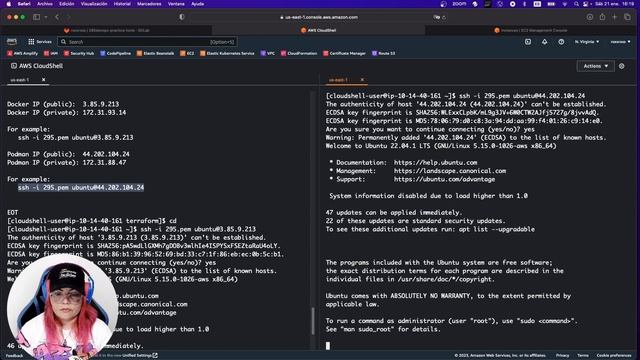Open AWS Amplify favorite shortcut
The width and height of the screenshot is (640, 360).
click(22, 53)
